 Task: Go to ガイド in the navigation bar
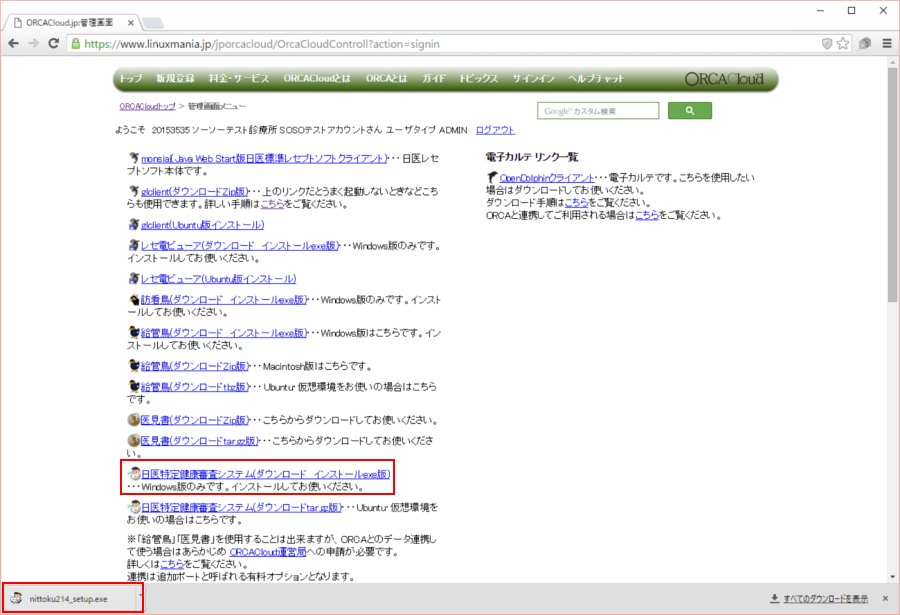(x=433, y=79)
